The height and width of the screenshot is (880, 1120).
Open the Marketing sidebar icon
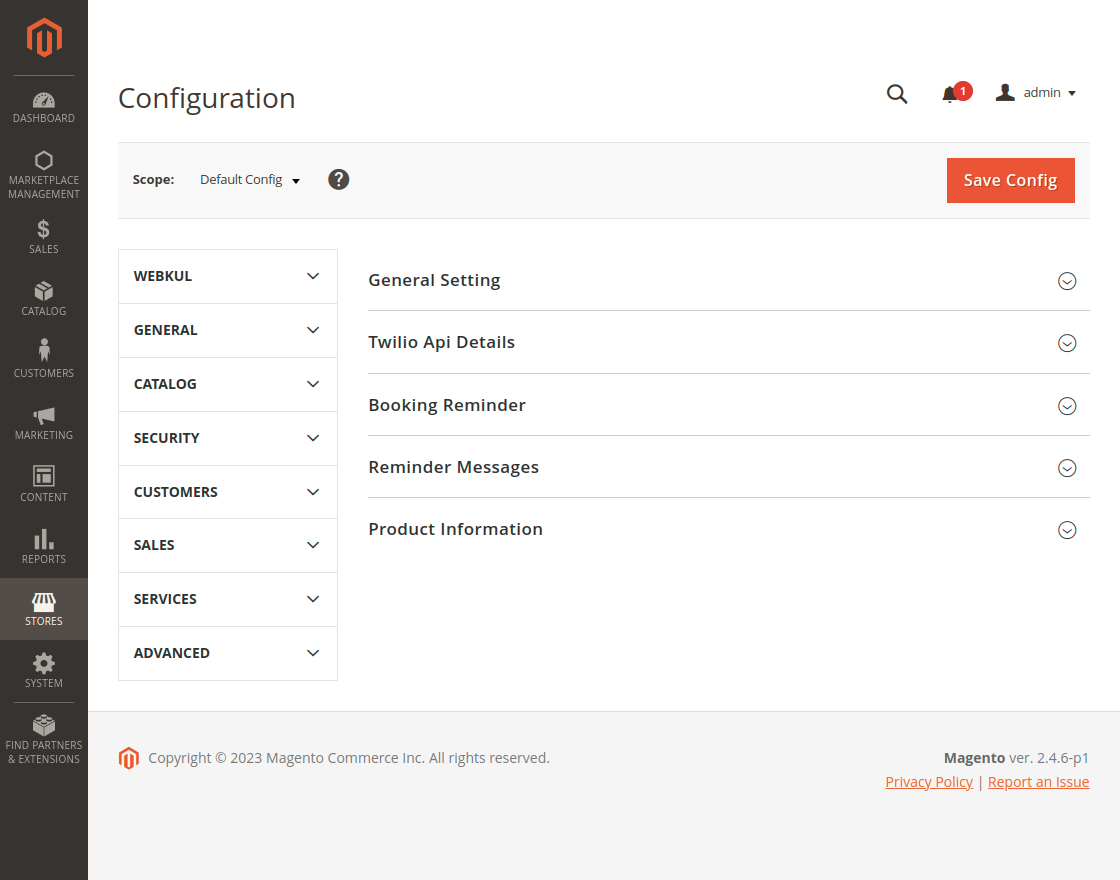[x=44, y=420]
